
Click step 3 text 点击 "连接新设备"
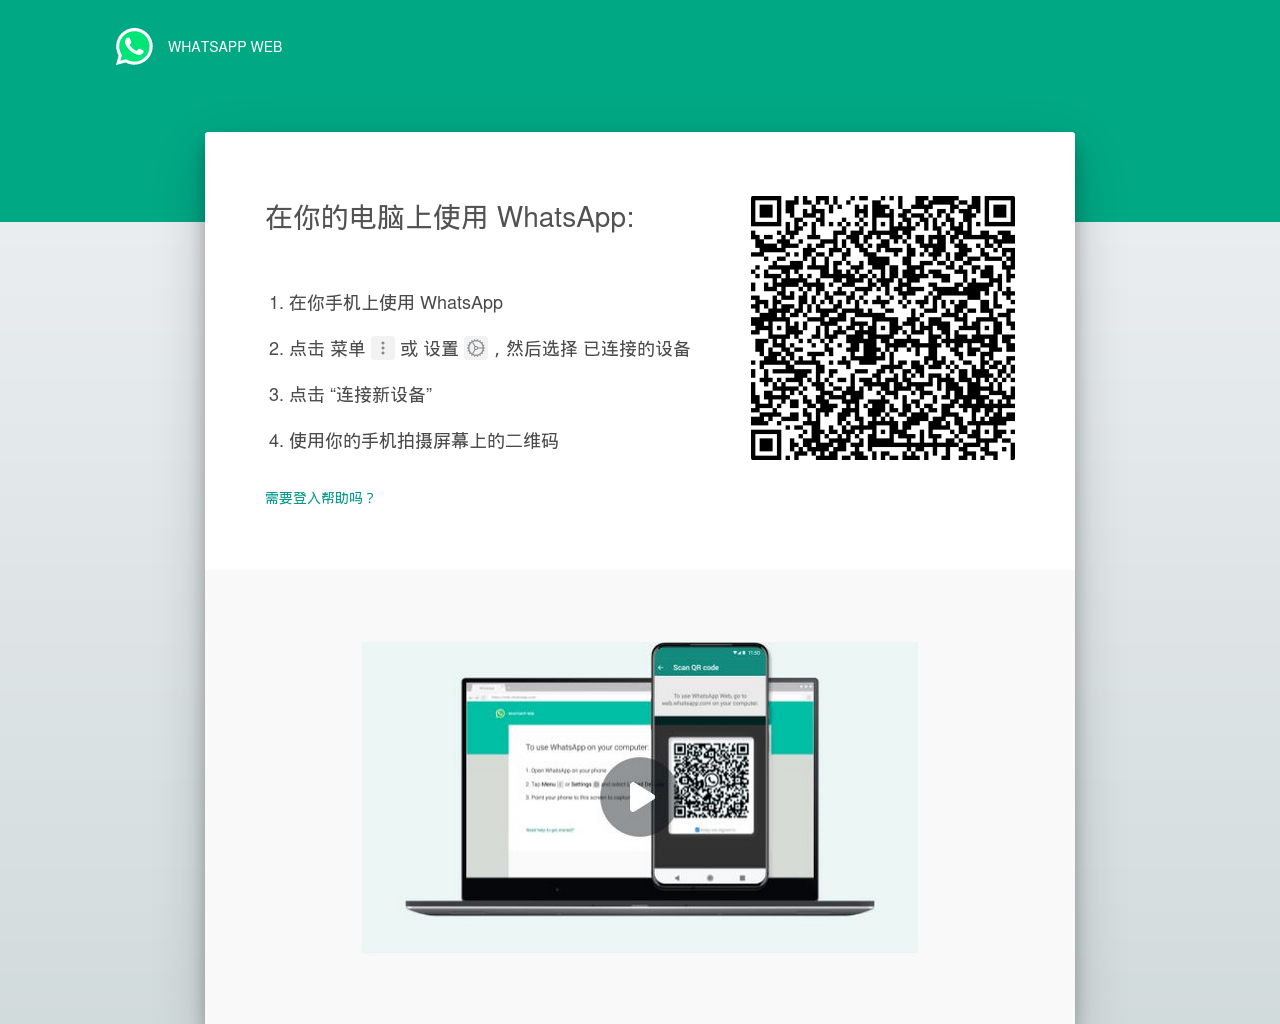[x=361, y=395]
